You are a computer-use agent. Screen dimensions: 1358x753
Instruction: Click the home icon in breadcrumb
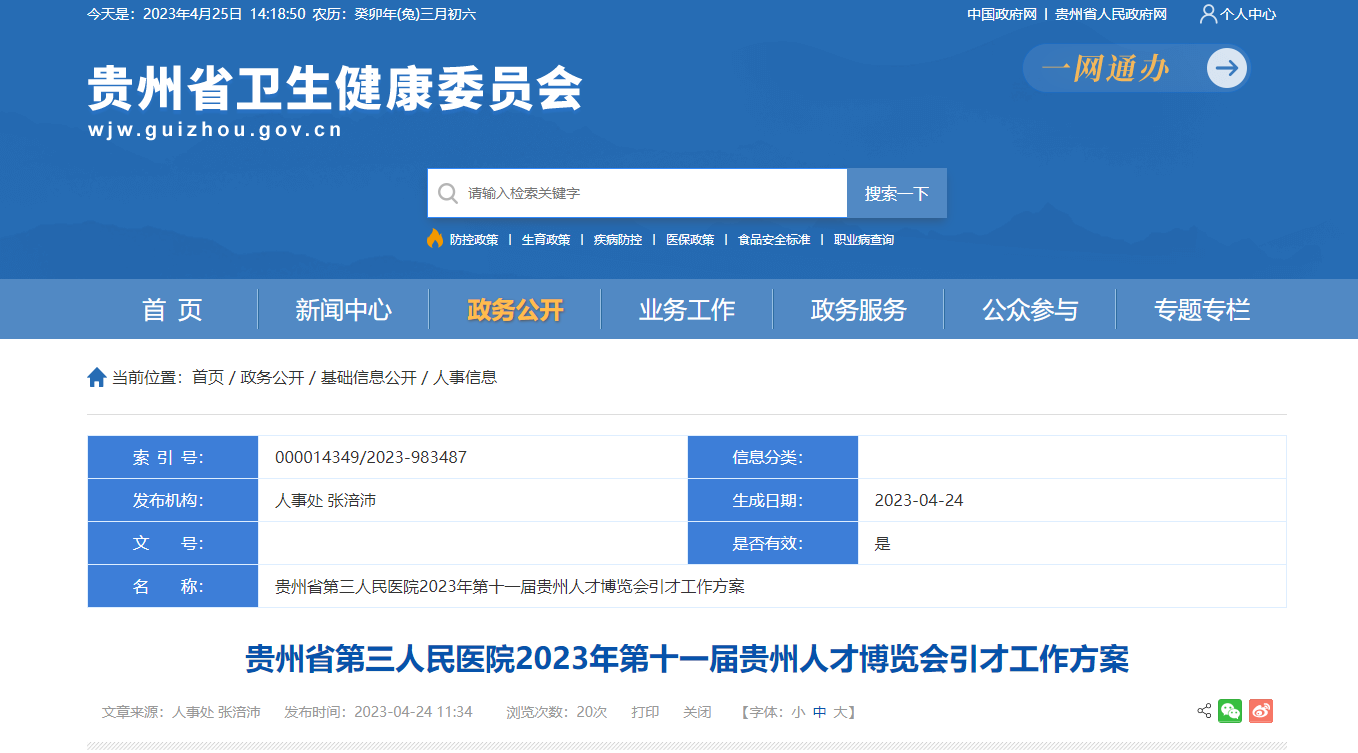(97, 377)
